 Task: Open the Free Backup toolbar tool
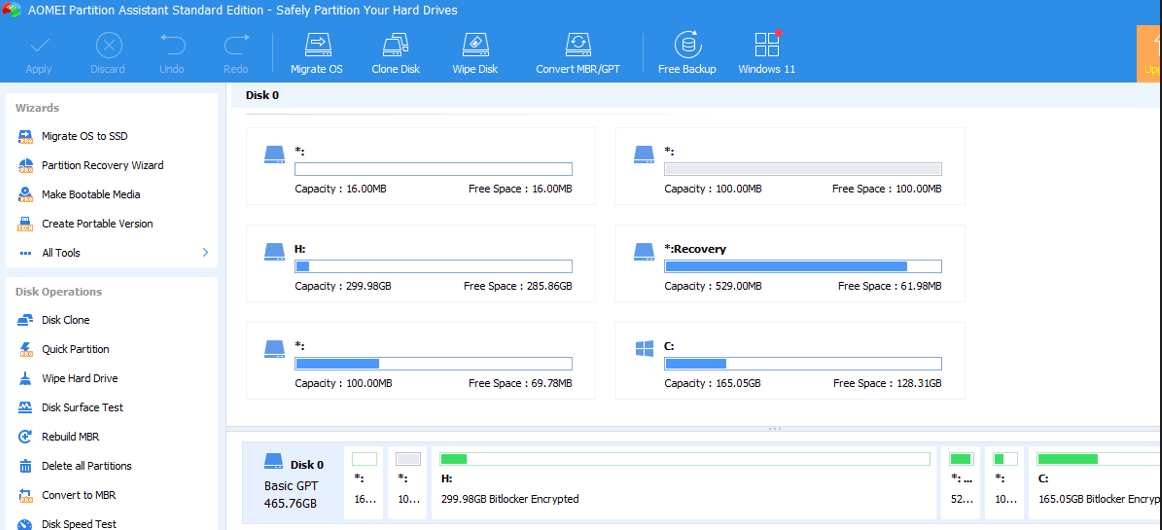[x=688, y=53]
